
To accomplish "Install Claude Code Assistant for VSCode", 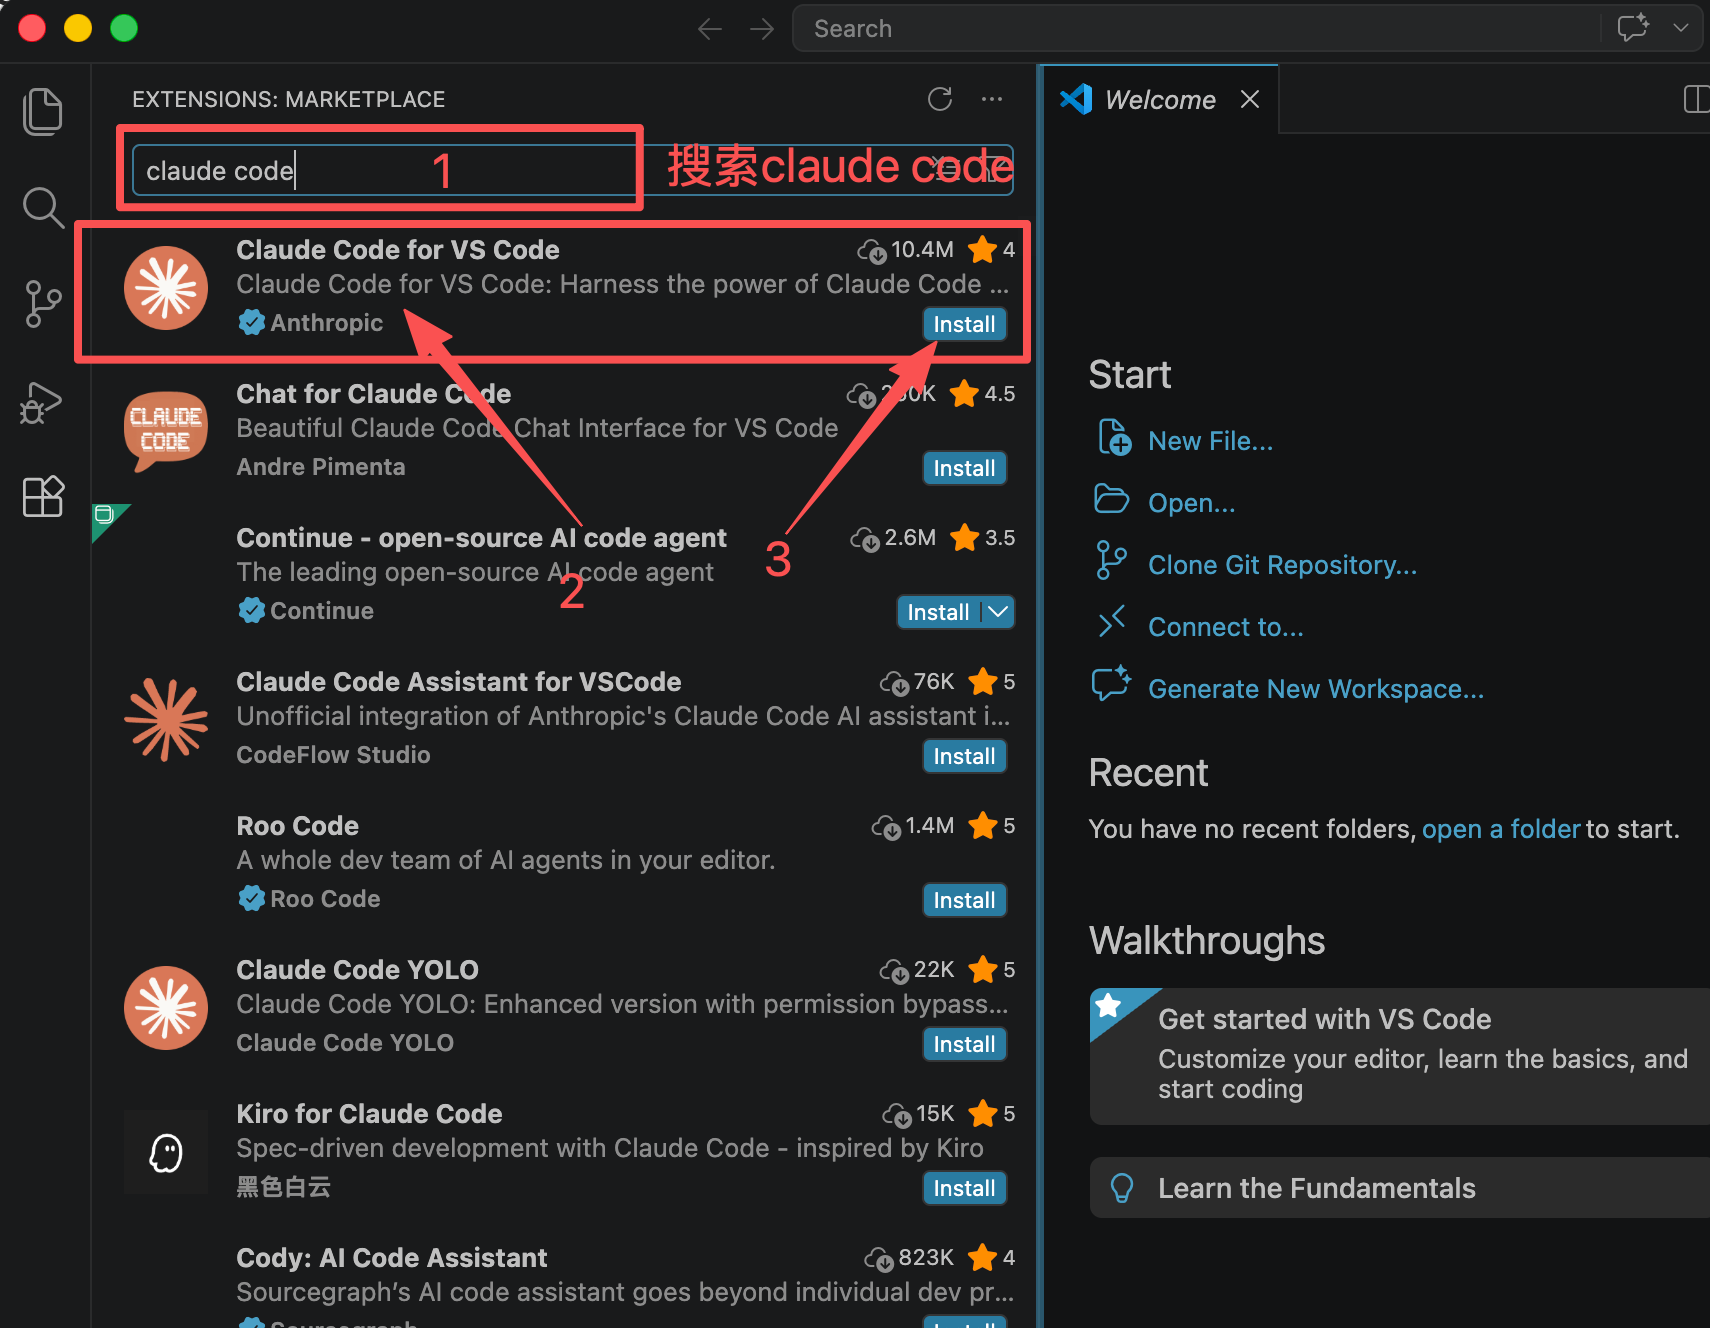I will [x=964, y=756].
